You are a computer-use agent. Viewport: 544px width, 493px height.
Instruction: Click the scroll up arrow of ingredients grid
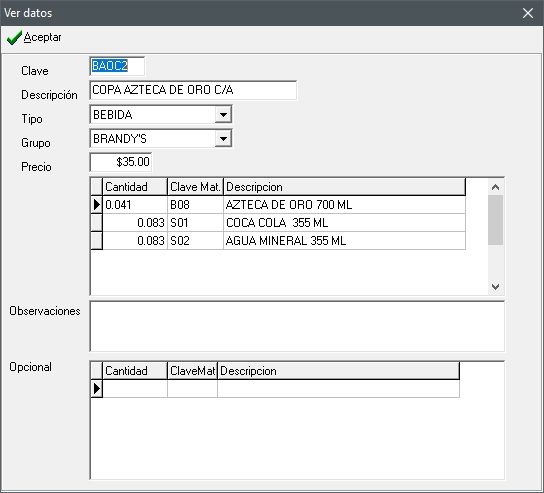(495, 187)
